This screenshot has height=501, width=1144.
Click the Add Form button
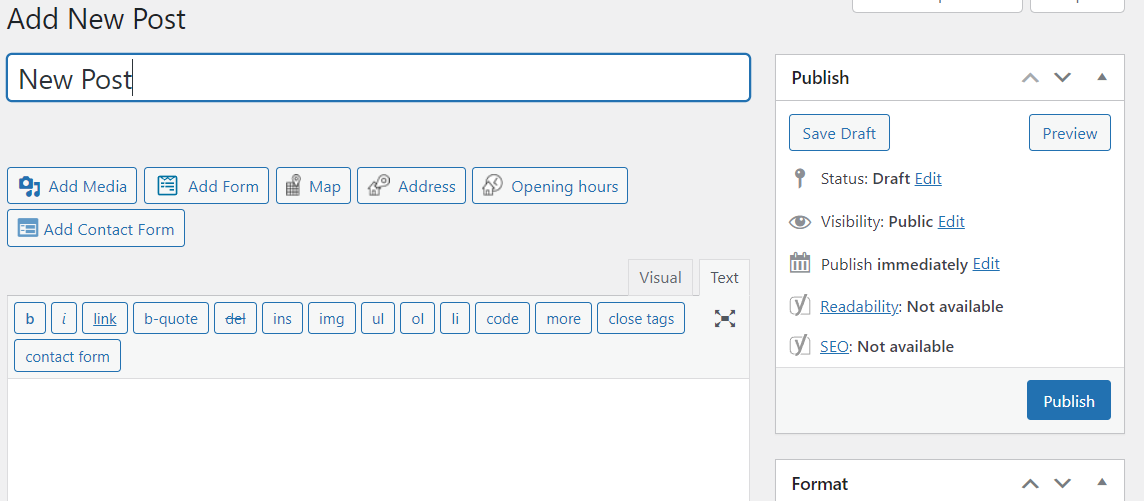point(206,186)
